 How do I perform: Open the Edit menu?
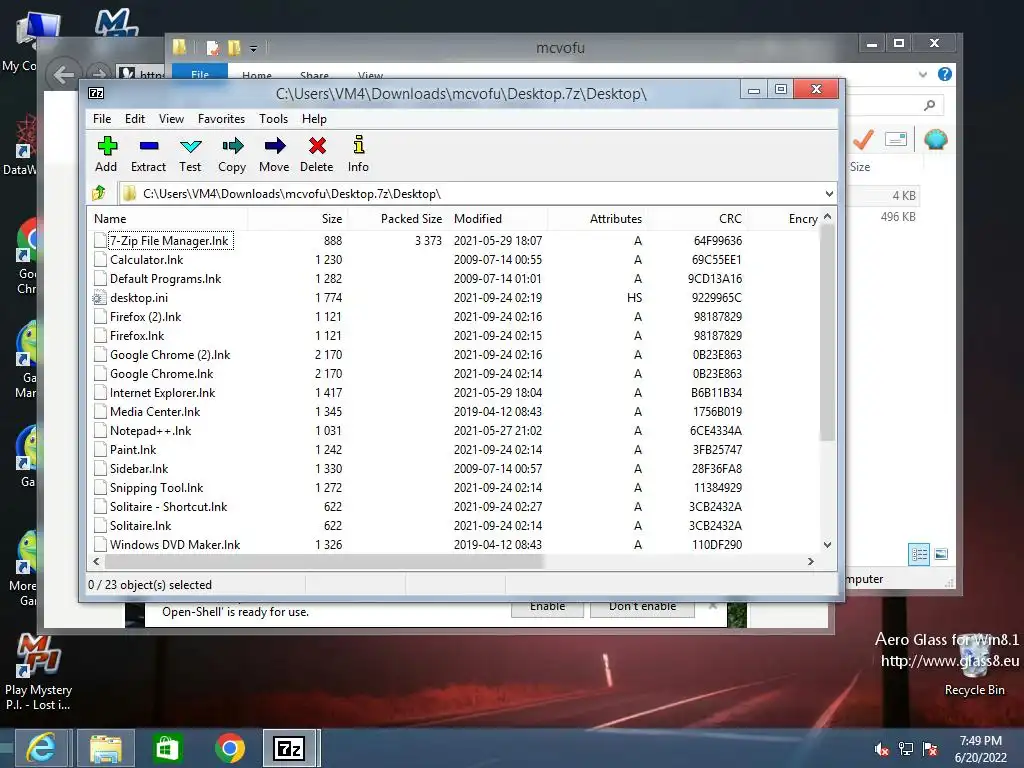point(135,119)
